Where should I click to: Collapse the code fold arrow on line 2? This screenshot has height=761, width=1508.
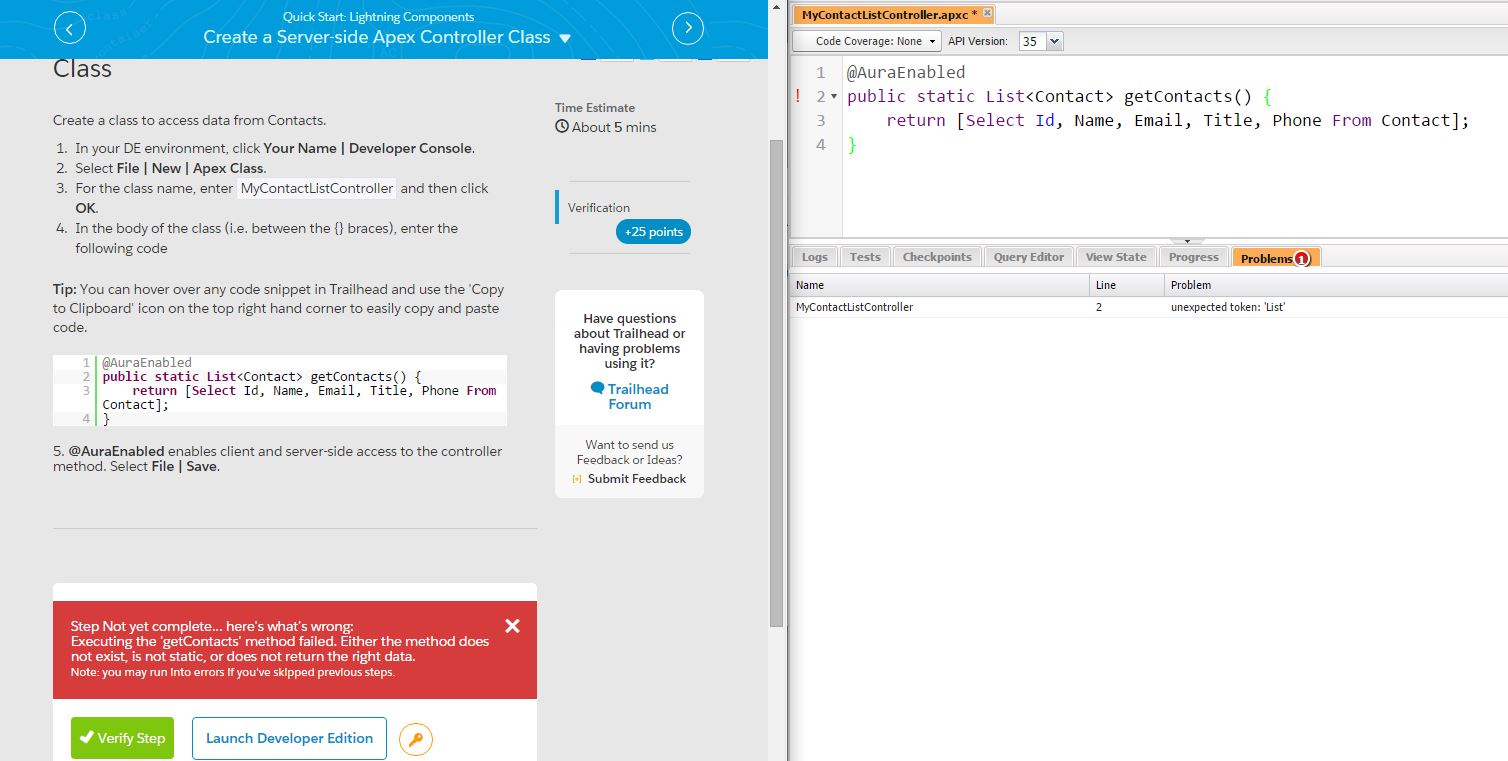(x=834, y=97)
